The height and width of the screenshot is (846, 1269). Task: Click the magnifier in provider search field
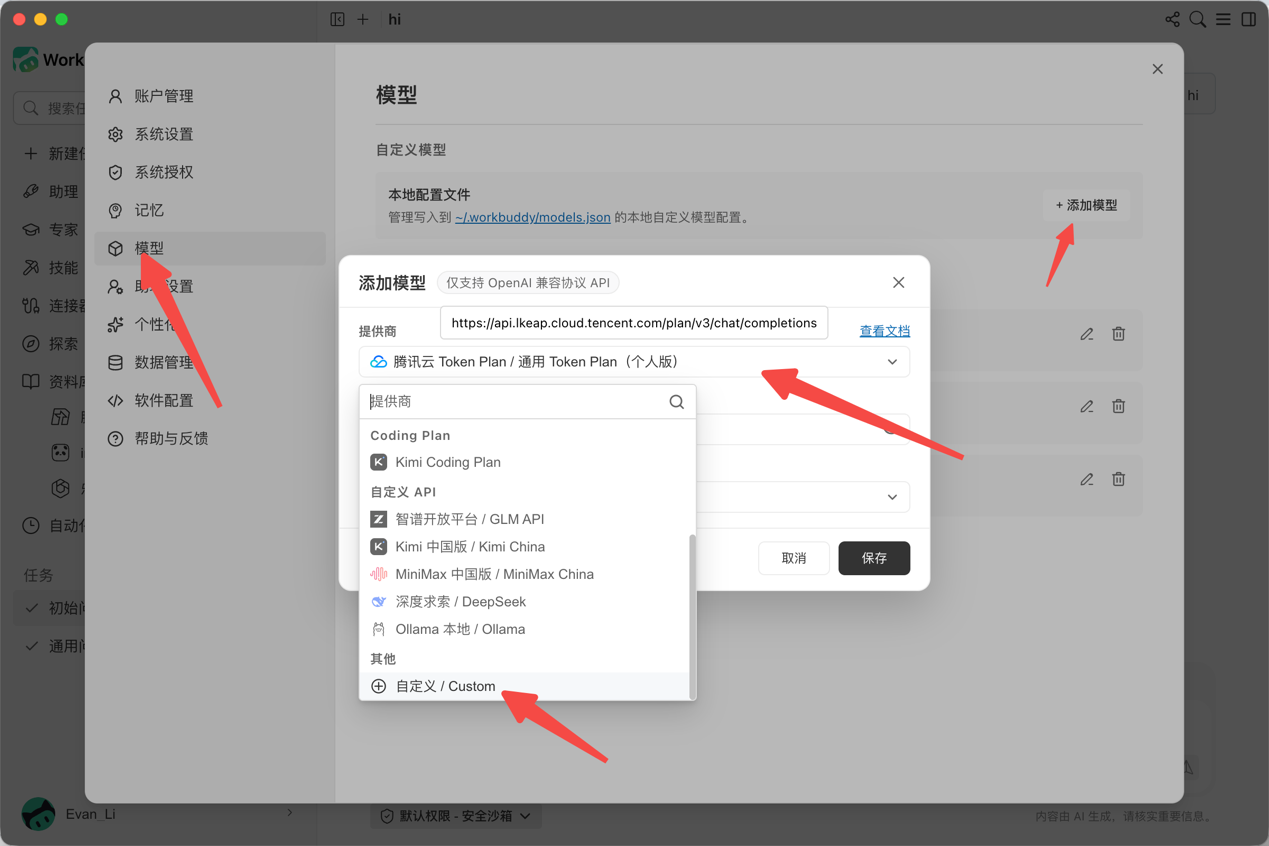coord(677,401)
